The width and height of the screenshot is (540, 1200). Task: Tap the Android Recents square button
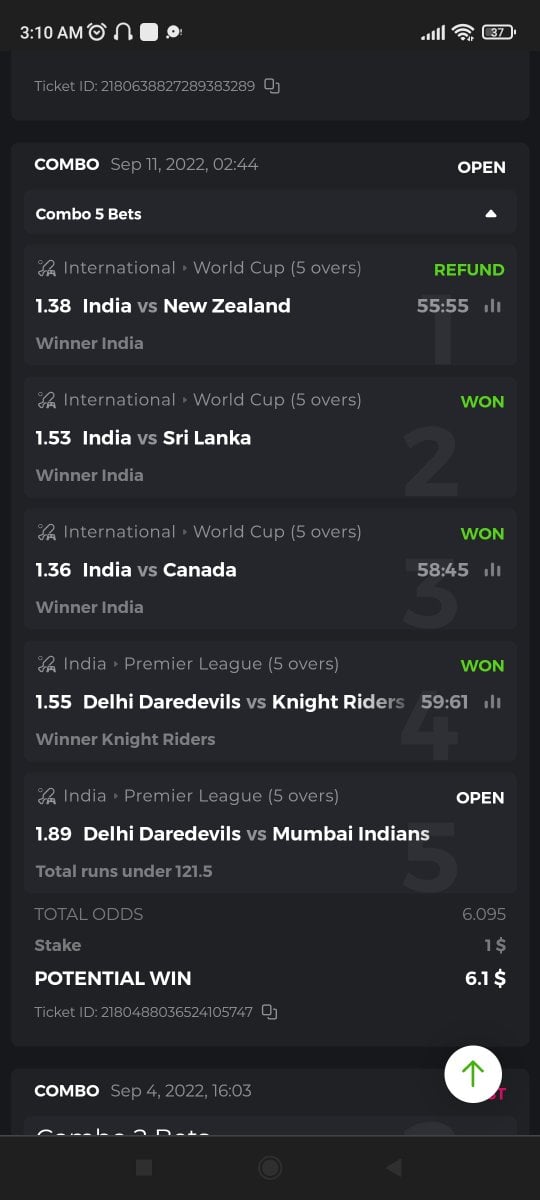144,1167
